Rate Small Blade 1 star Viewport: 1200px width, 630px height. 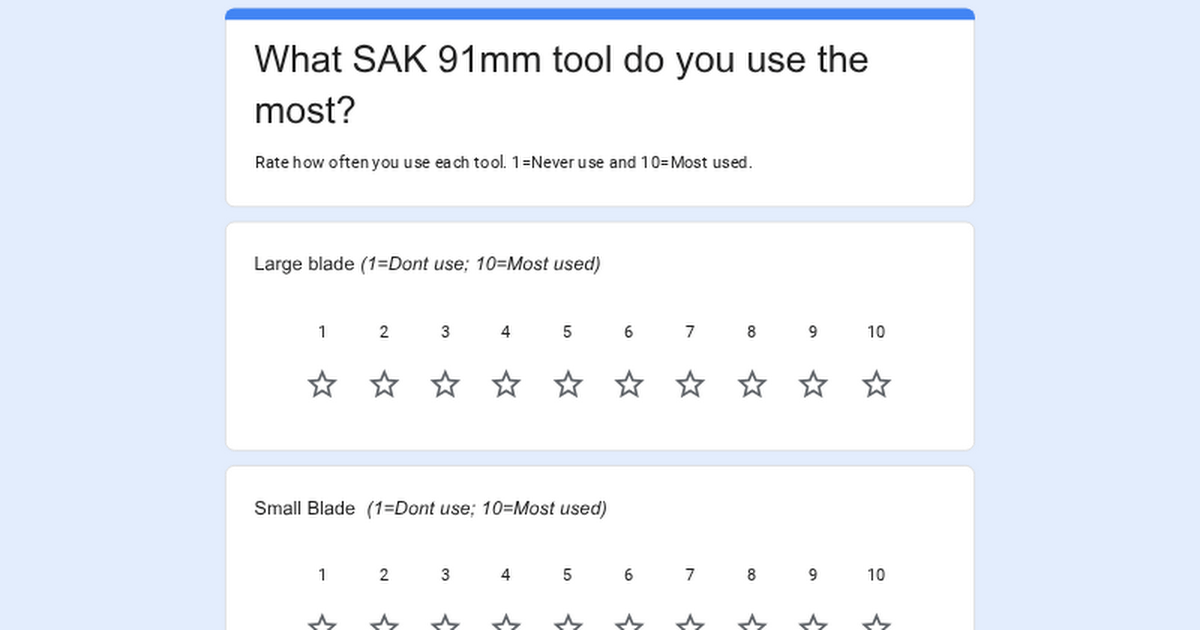[322, 623]
